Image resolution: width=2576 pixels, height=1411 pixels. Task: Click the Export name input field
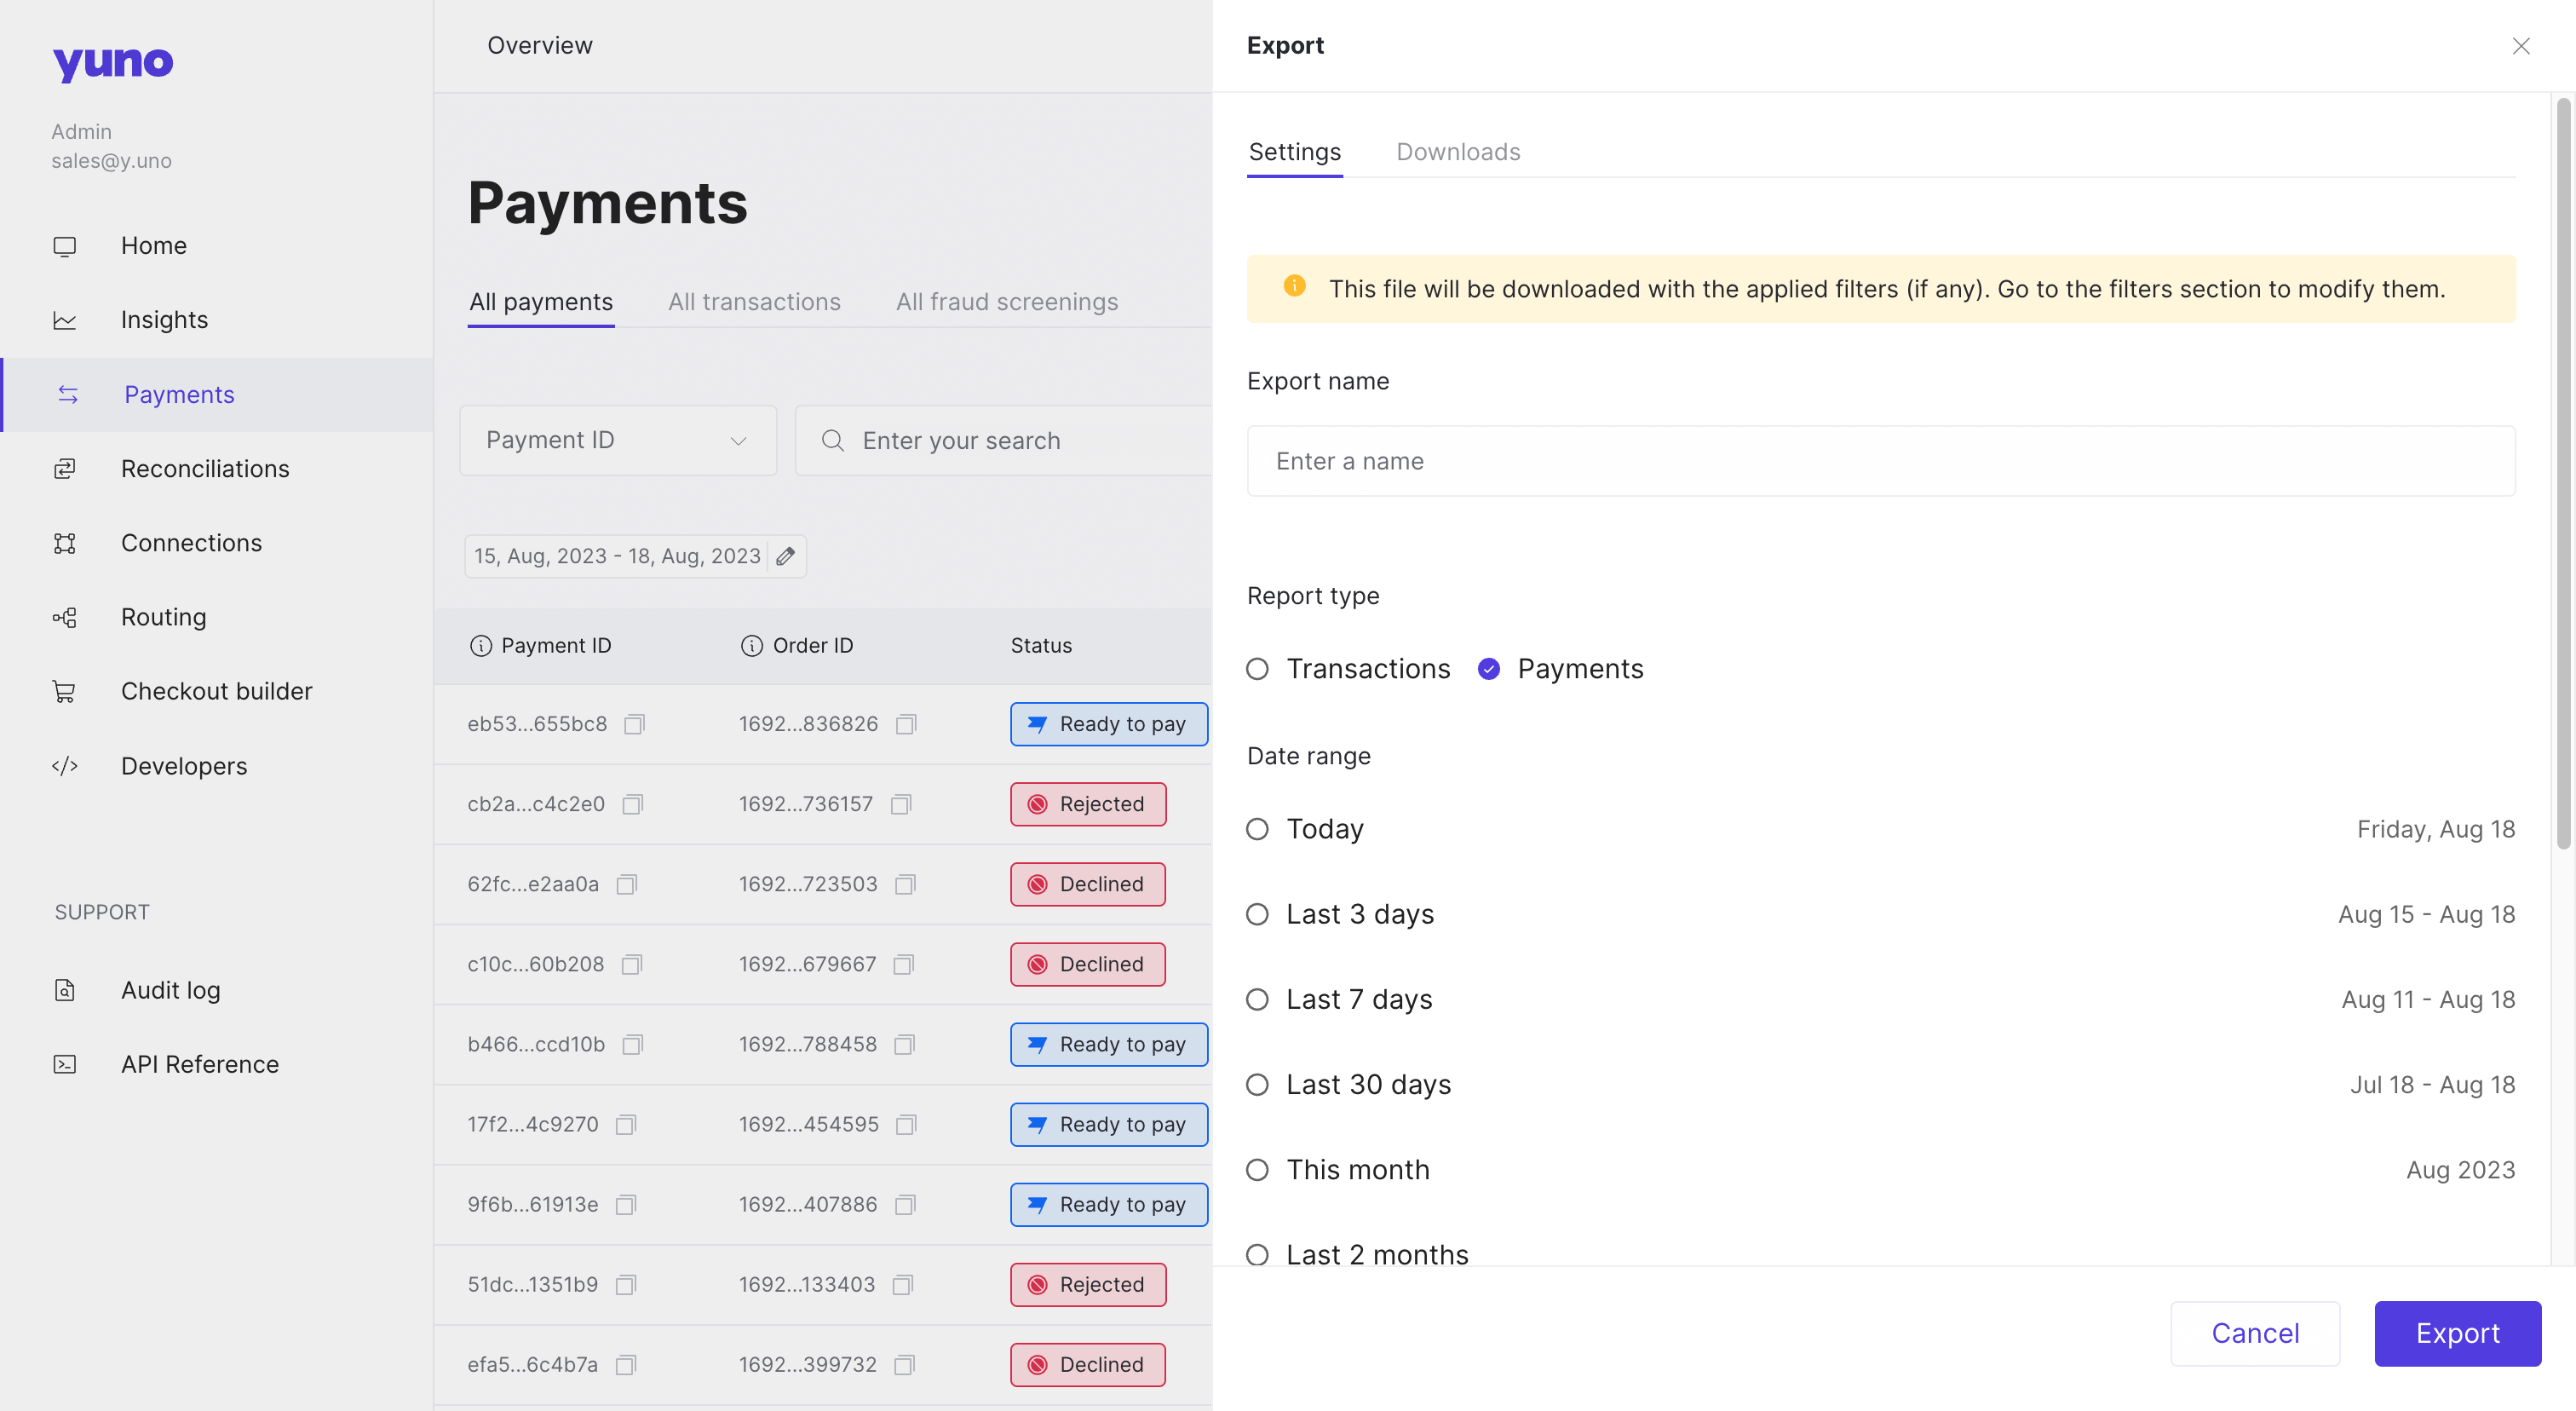(x=1880, y=461)
